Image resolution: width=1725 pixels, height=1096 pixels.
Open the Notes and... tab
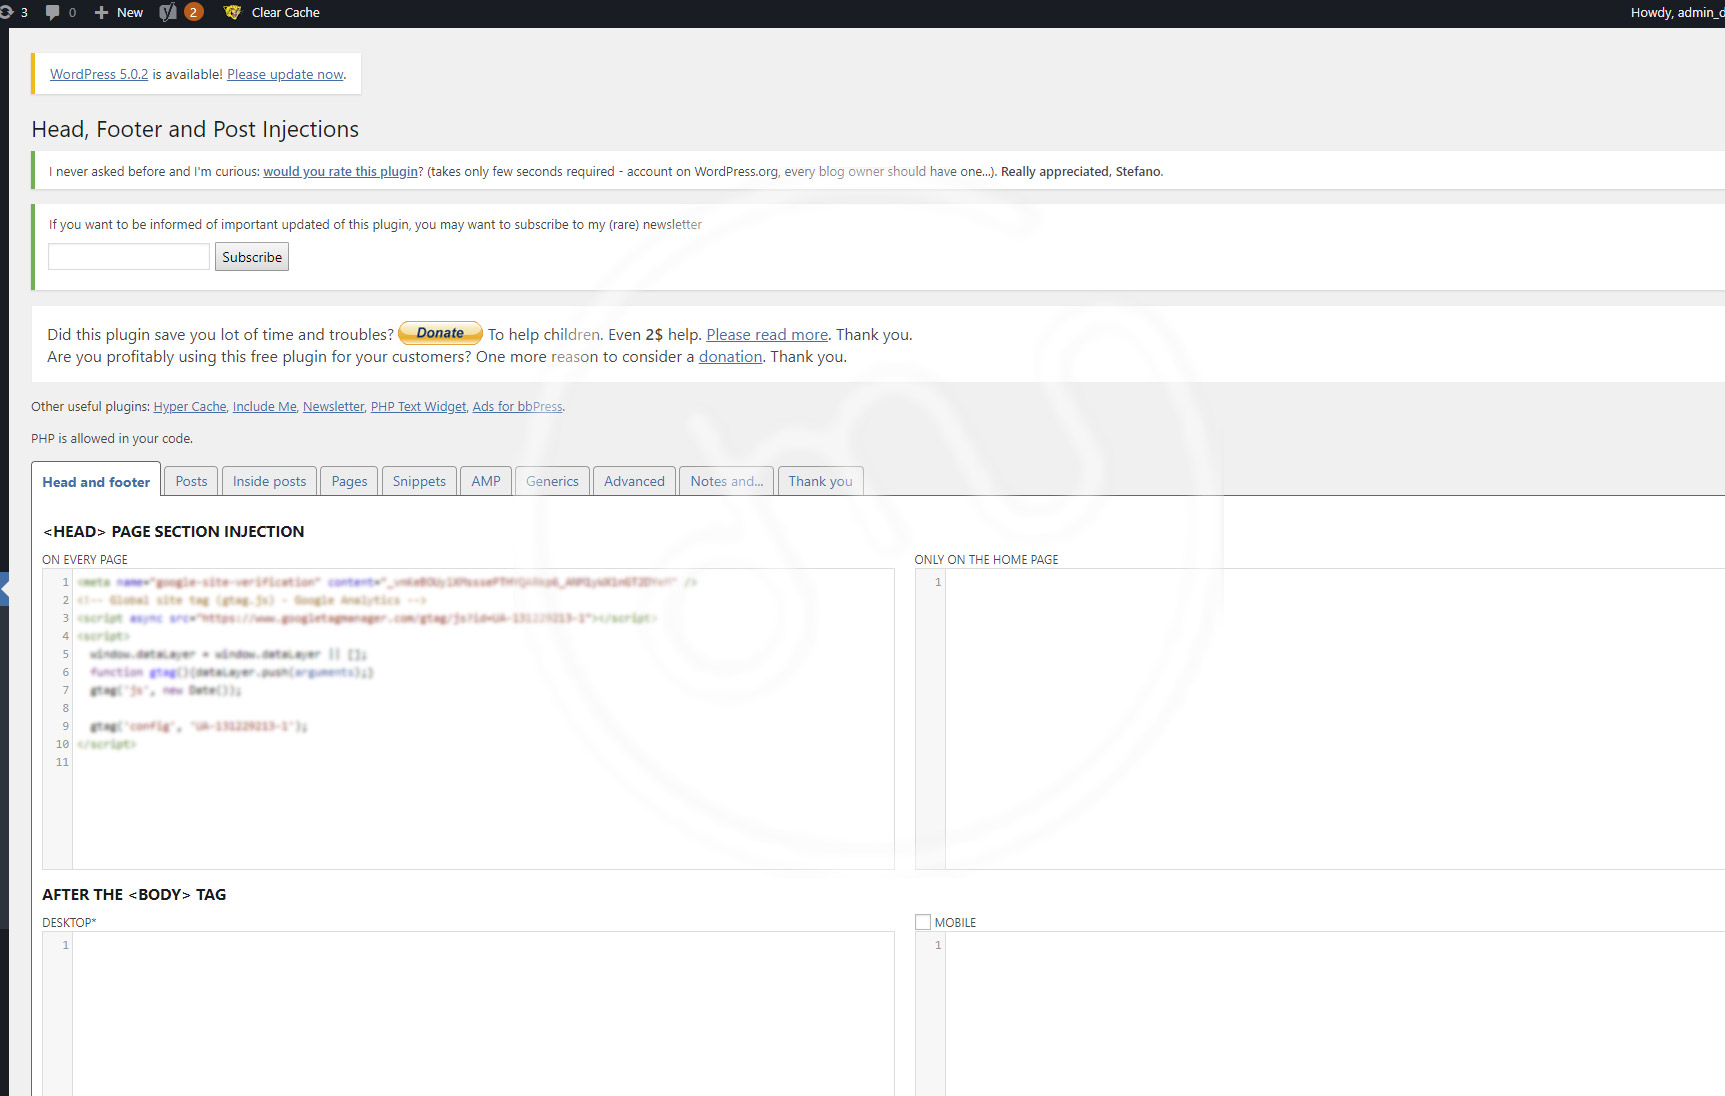click(x=727, y=481)
